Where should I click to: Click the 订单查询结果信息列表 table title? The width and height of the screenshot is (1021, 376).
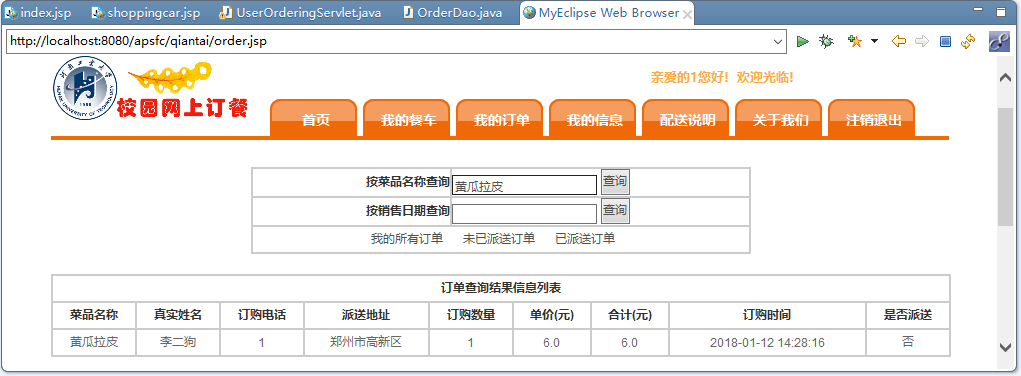pyautogui.click(x=501, y=287)
